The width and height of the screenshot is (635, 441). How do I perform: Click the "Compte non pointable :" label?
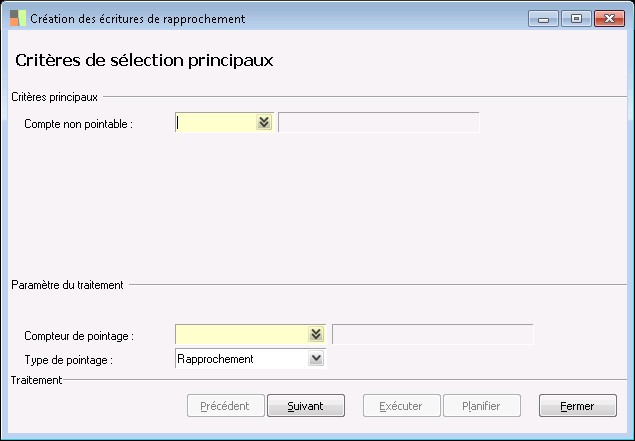pyautogui.click(x=79, y=124)
